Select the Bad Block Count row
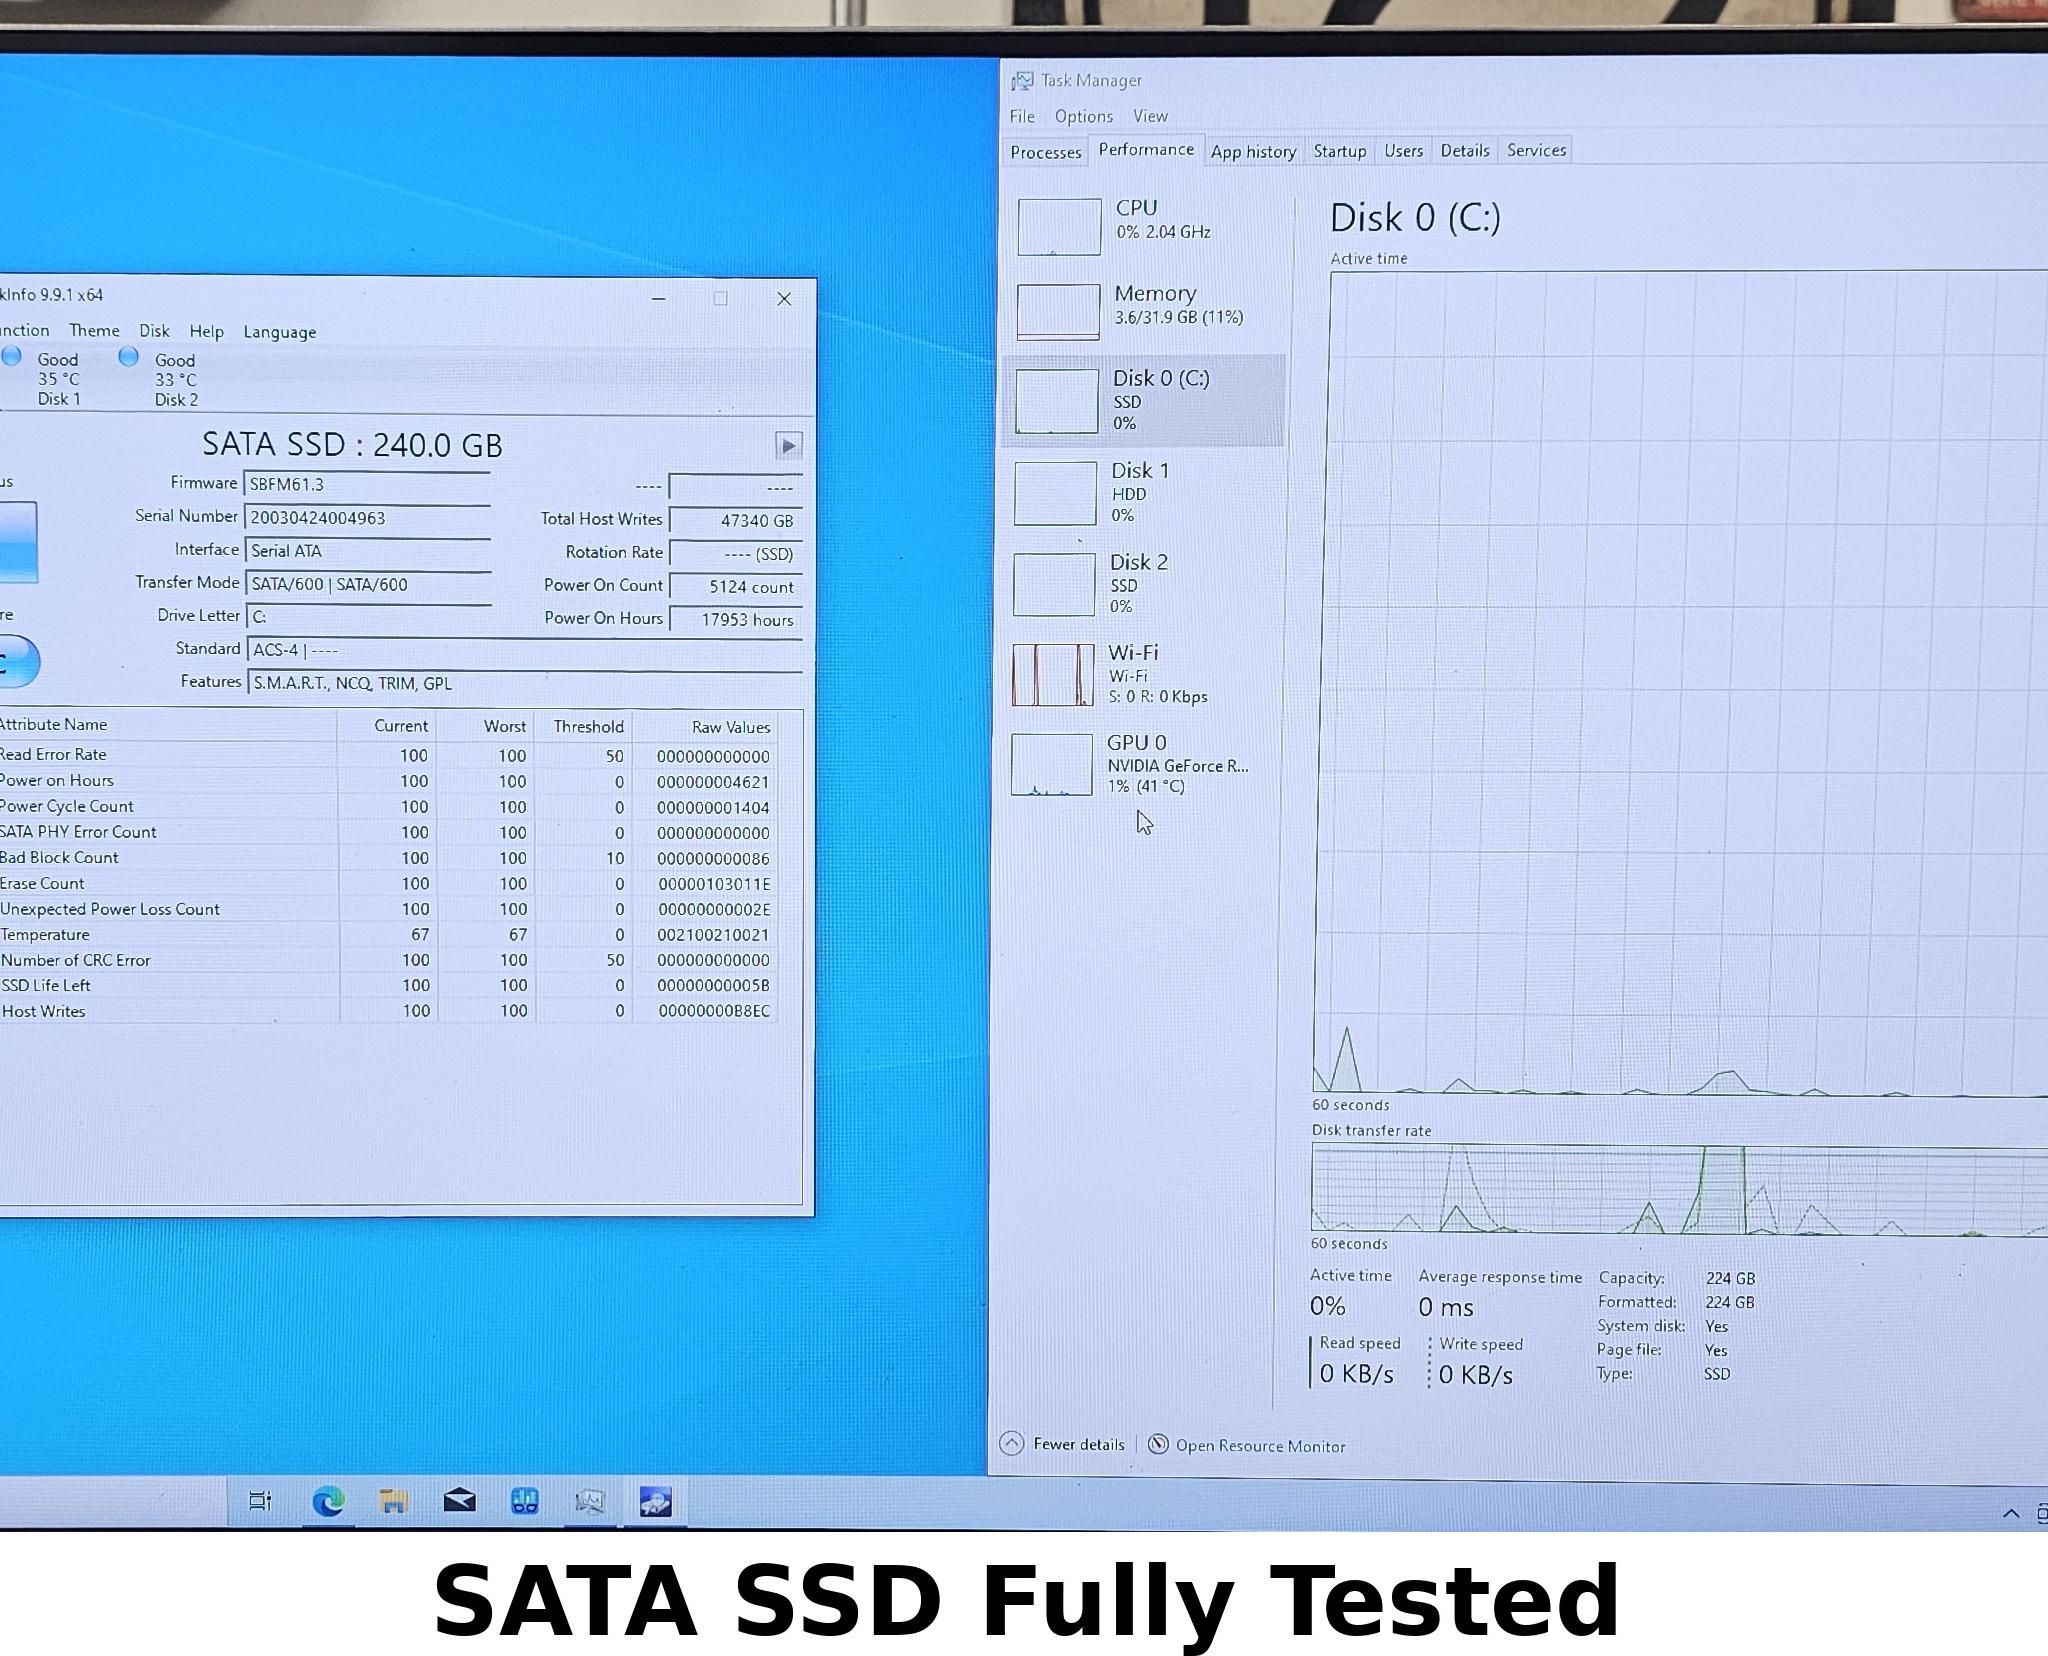The image size is (2048, 1656). (x=388, y=858)
